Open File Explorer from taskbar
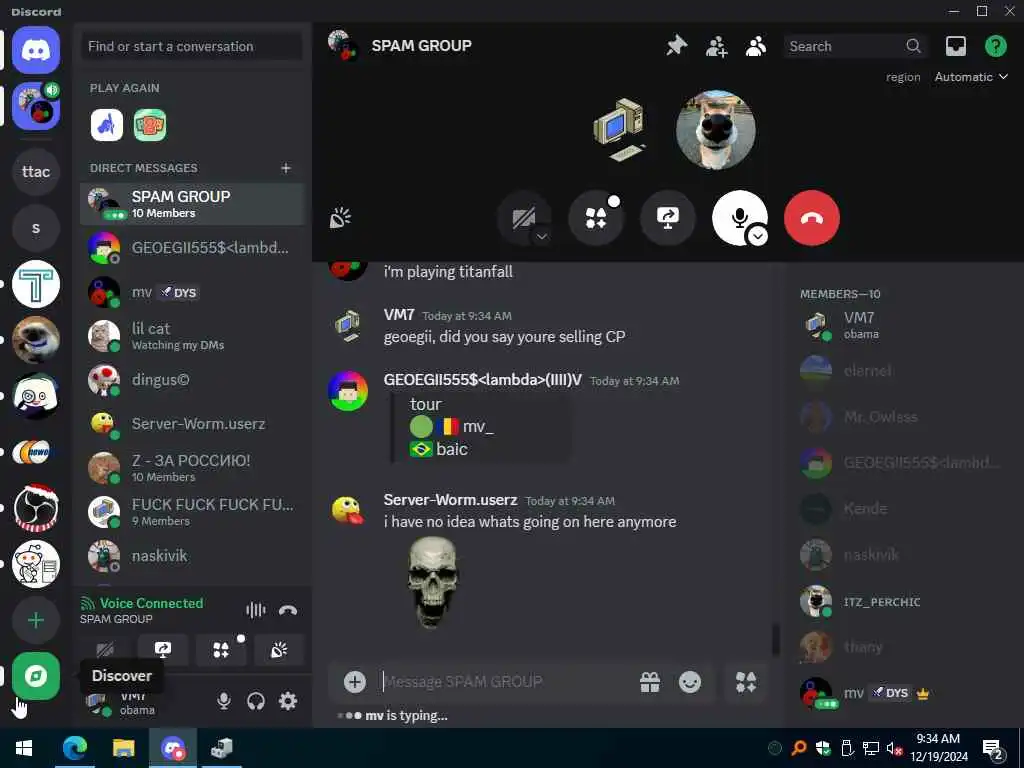Viewport: 1024px width, 768px height. [123, 748]
